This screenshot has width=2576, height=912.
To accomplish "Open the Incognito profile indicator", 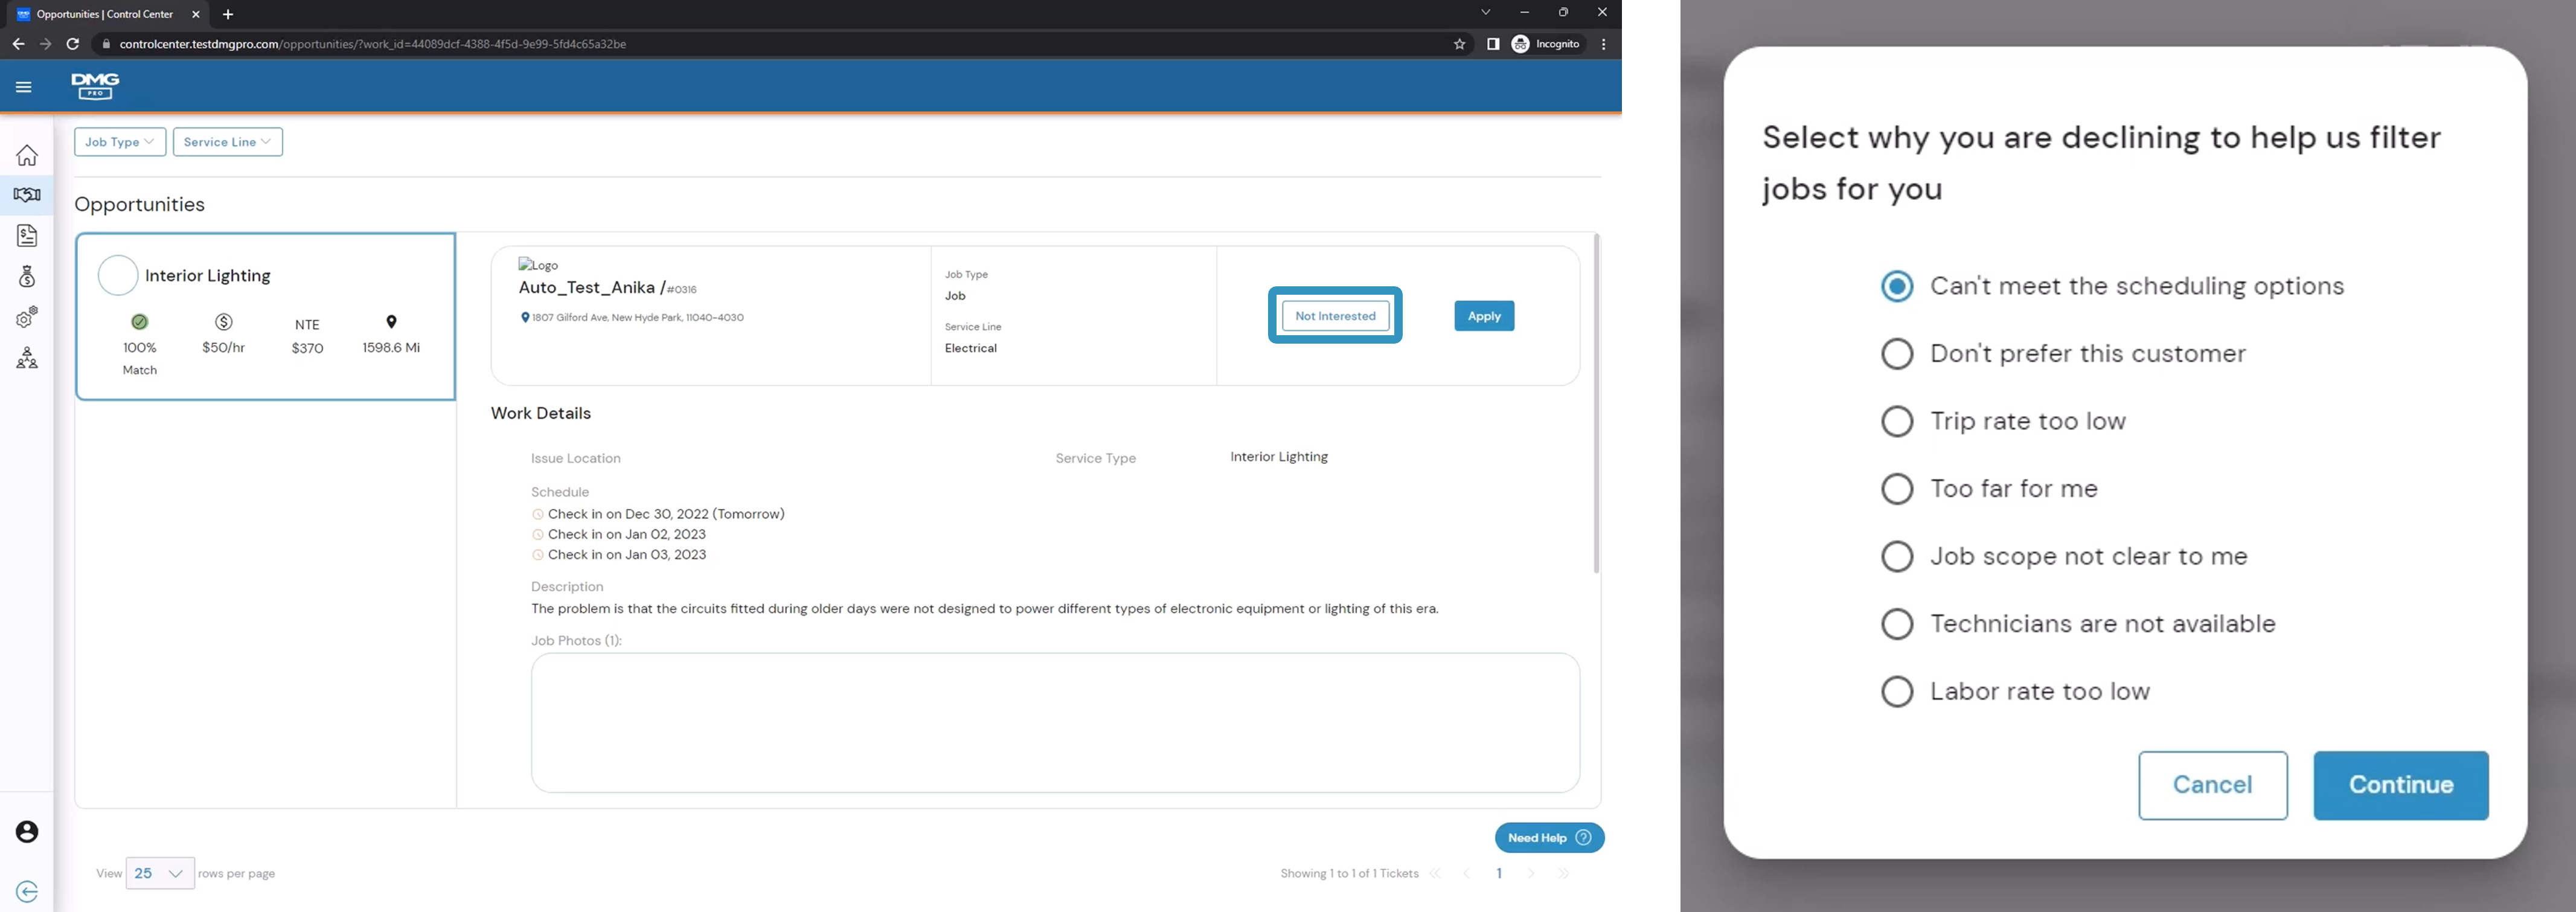I will tap(1546, 44).
